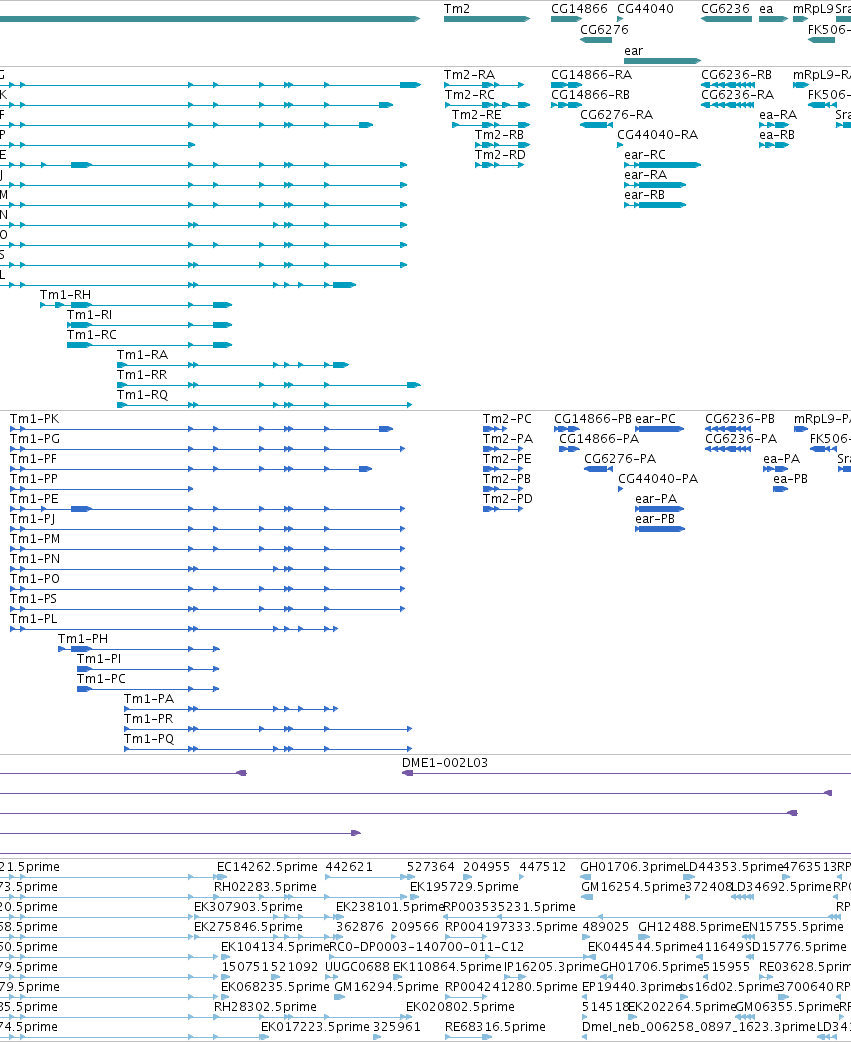The image size is (851, 1042).
Task: Click the ear-RC transcript label
Action: pyautogui.click(x=644, y=154)
